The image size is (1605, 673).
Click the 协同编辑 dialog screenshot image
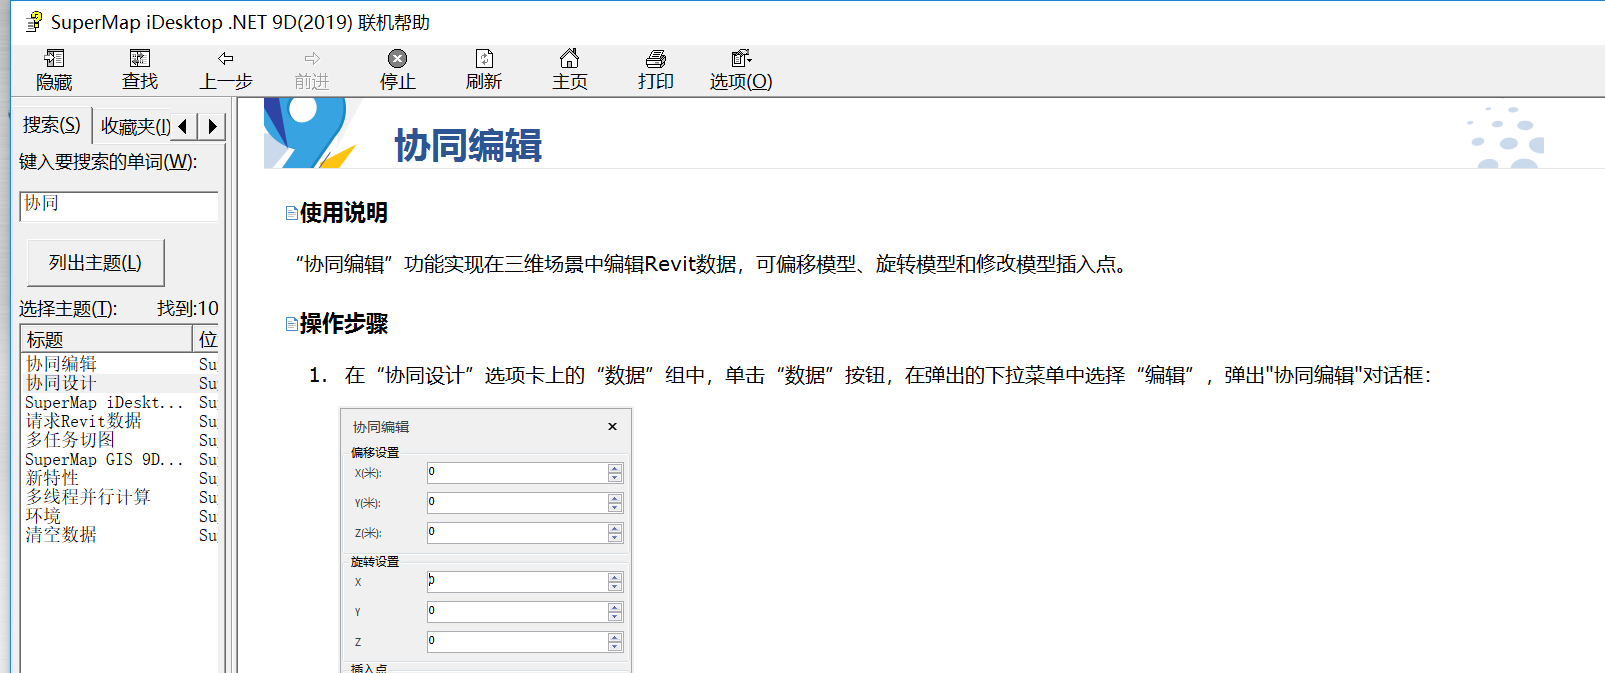pyautogui.click(x=486, y=540)
